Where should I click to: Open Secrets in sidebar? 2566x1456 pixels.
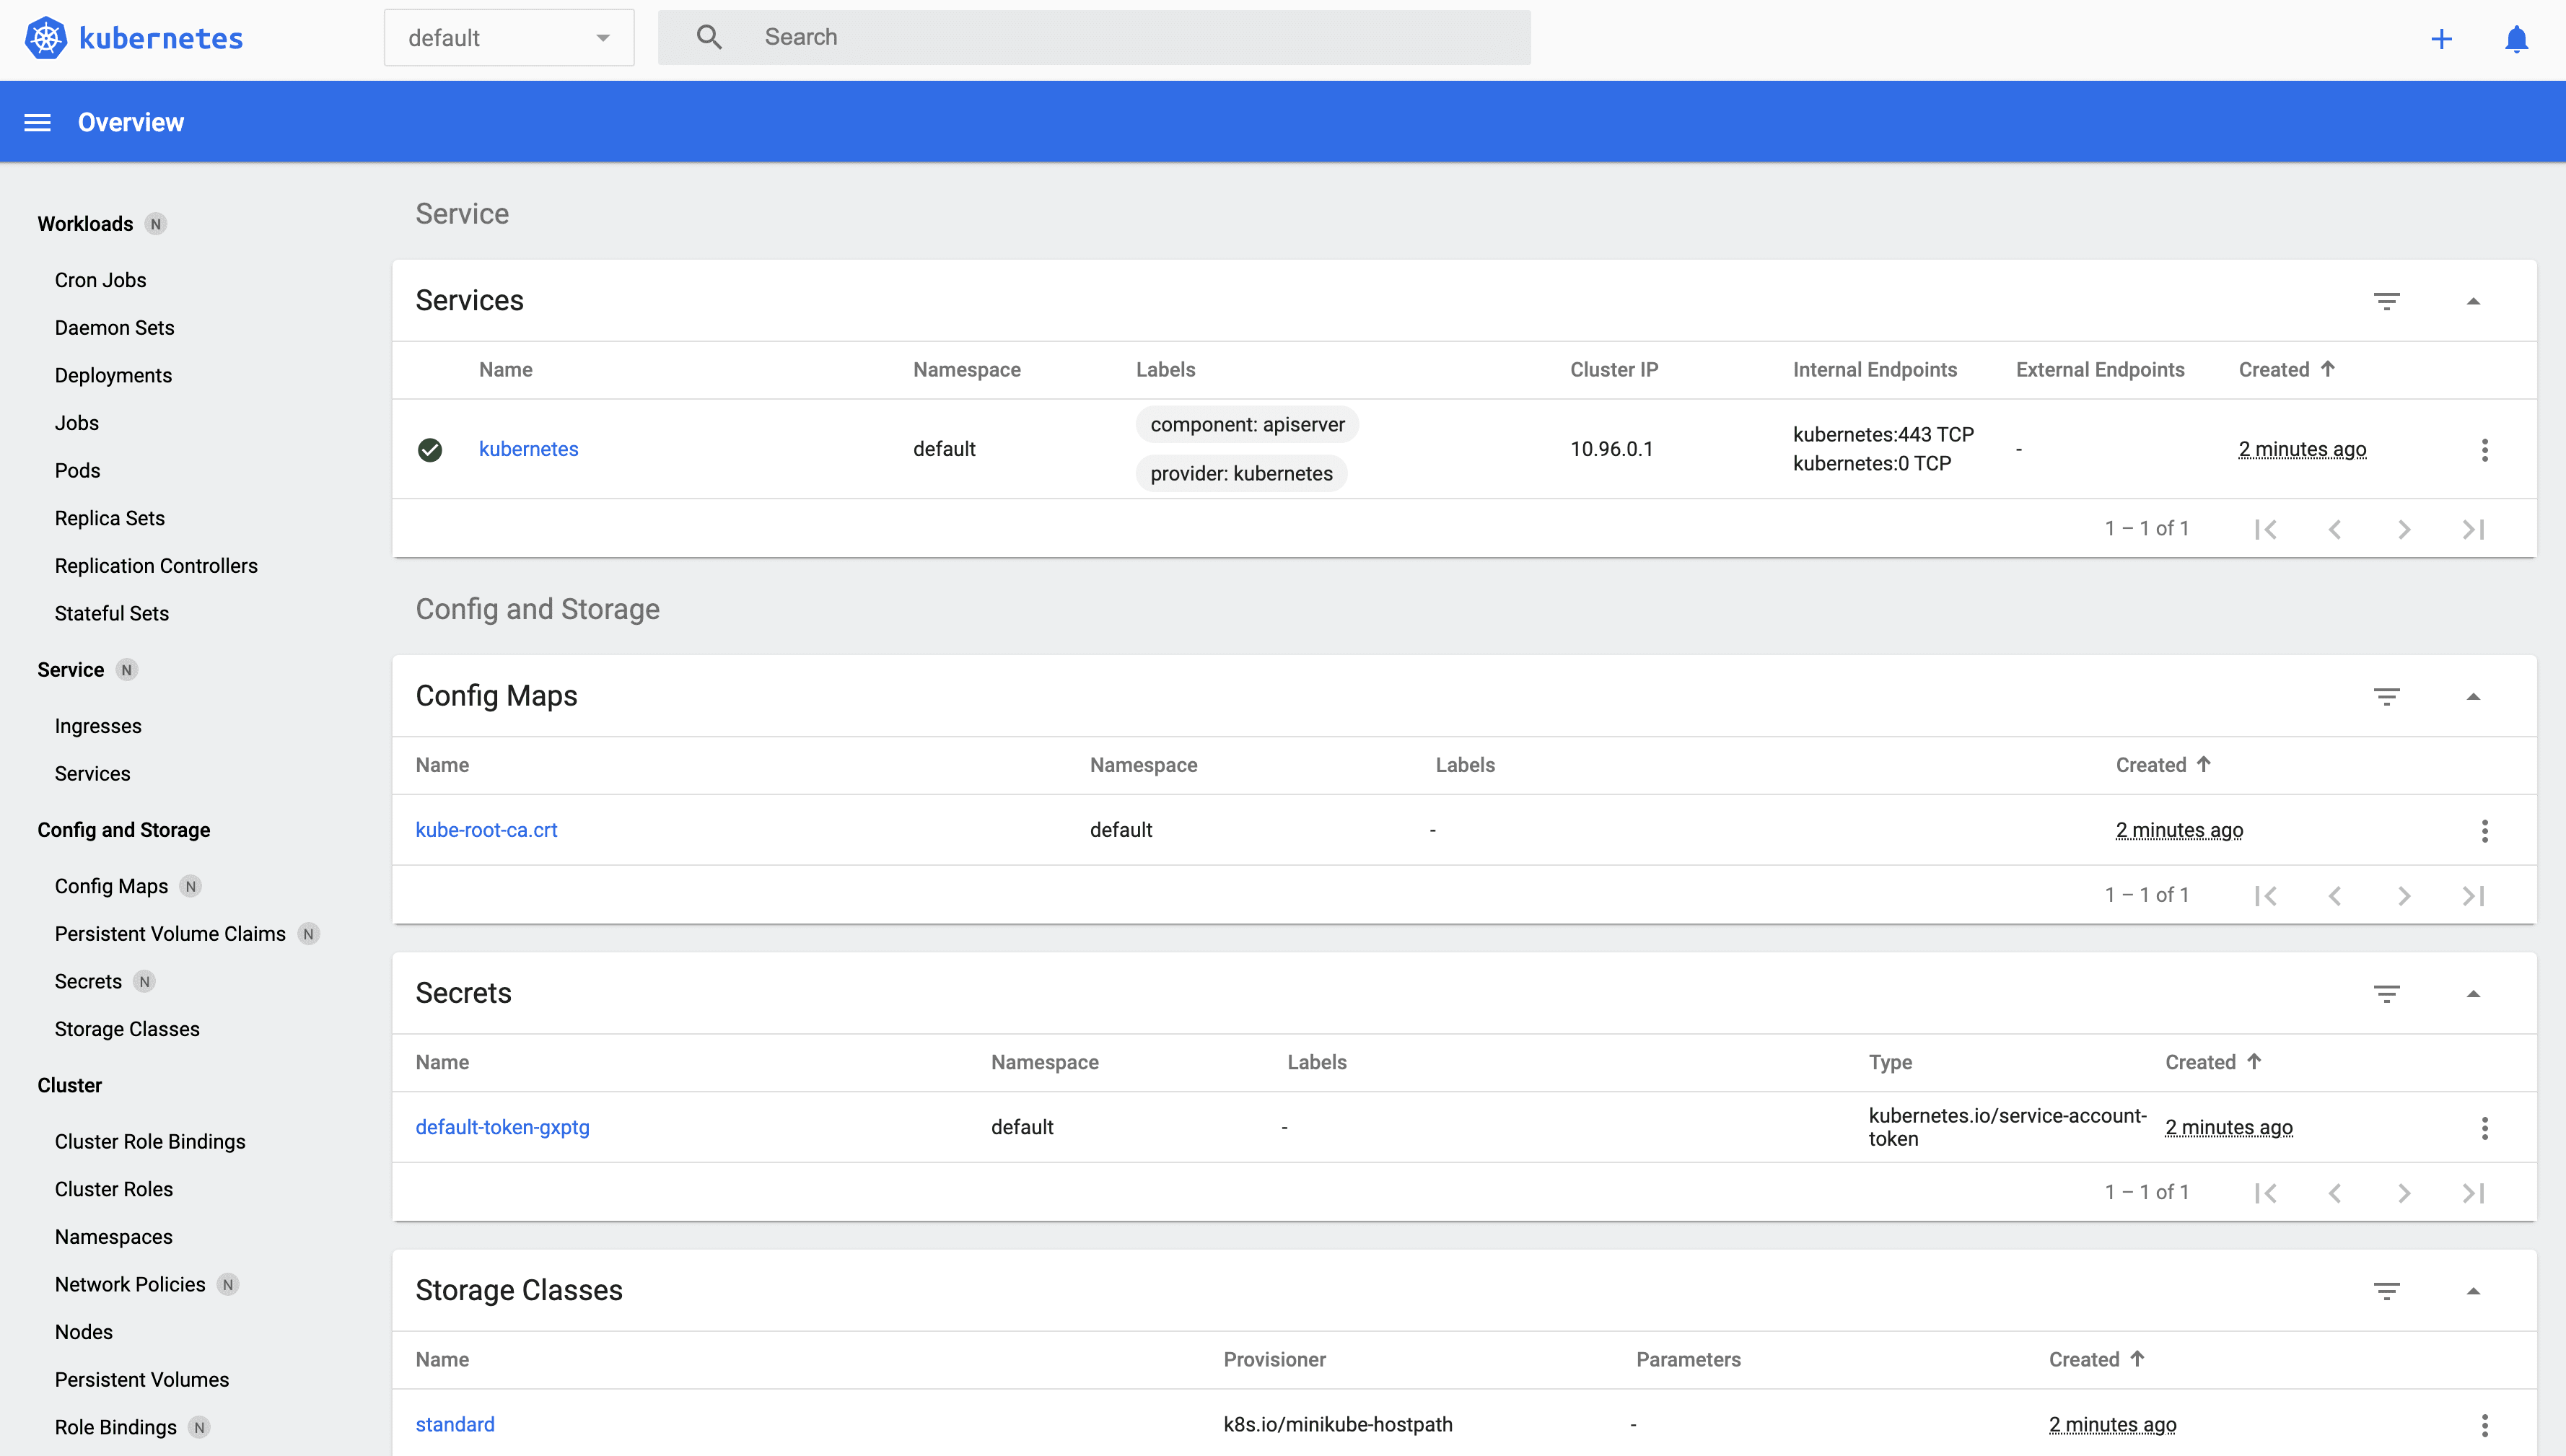click(x=88, y=982)
